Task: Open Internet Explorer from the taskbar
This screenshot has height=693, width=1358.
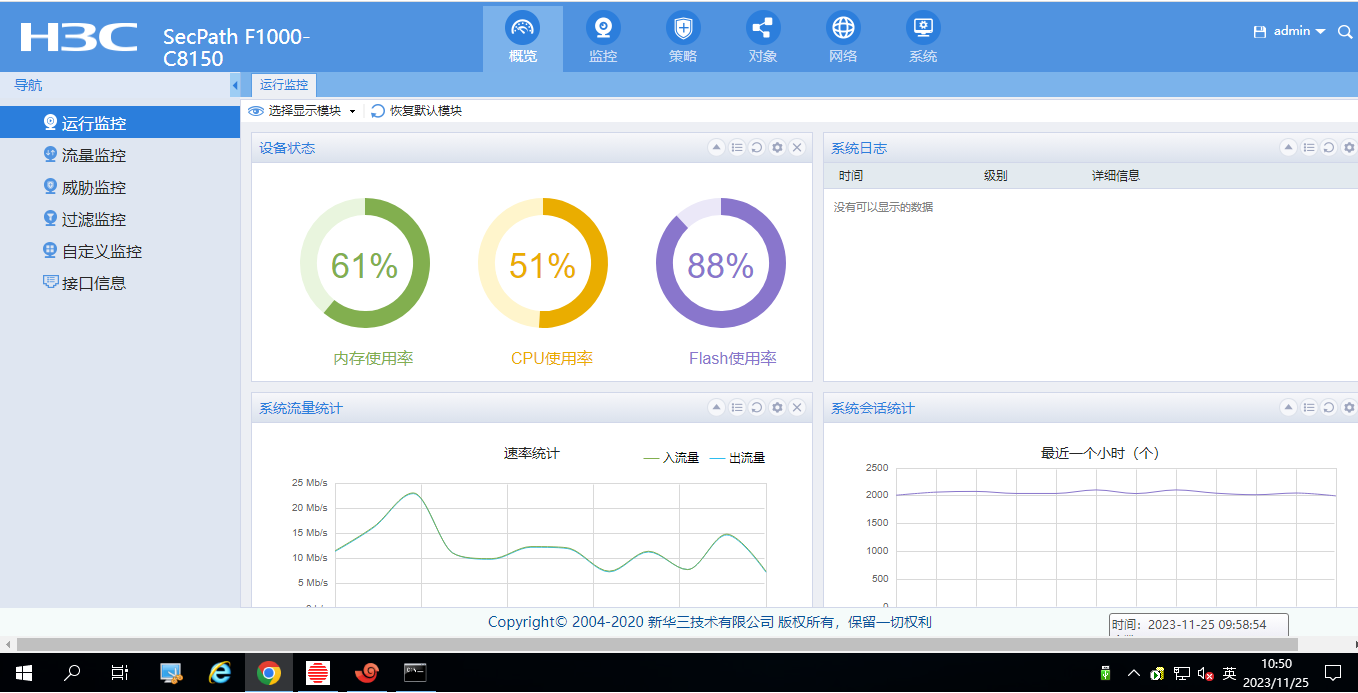Action: tap(220, 673)
